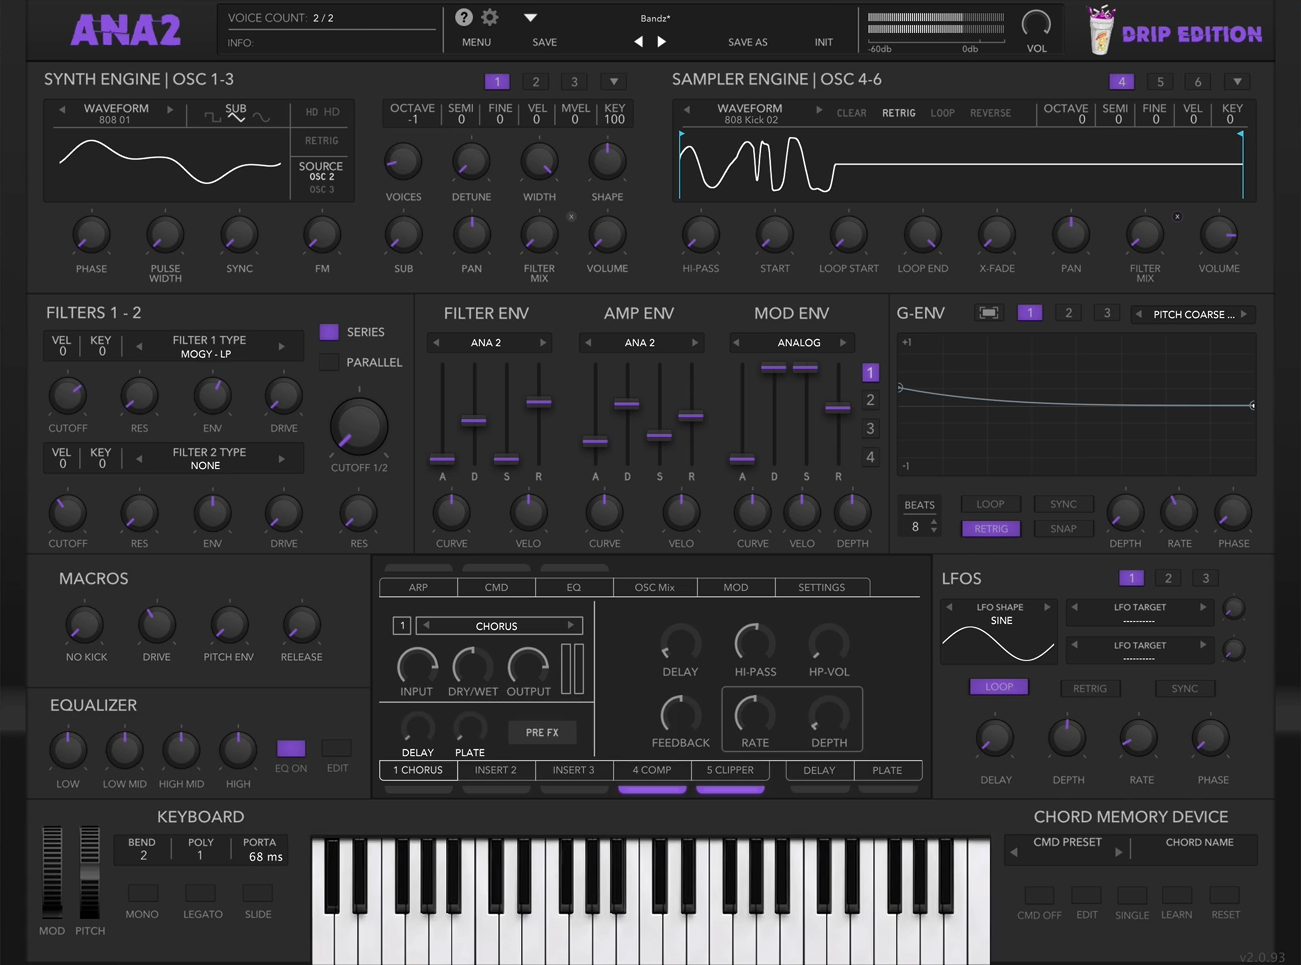1301x965 pixels.
Task: Switch to the ARP tab
Action: pyautogui.click(x=418, y=587)
